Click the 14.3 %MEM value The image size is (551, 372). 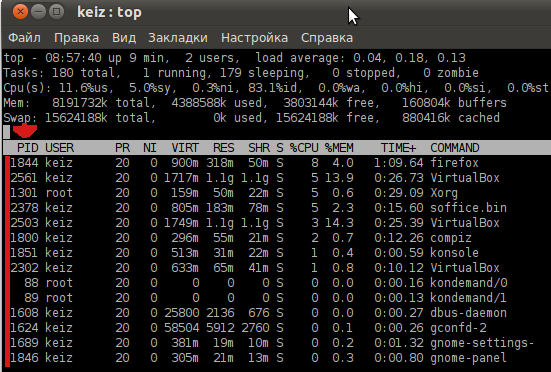(339, 223)
